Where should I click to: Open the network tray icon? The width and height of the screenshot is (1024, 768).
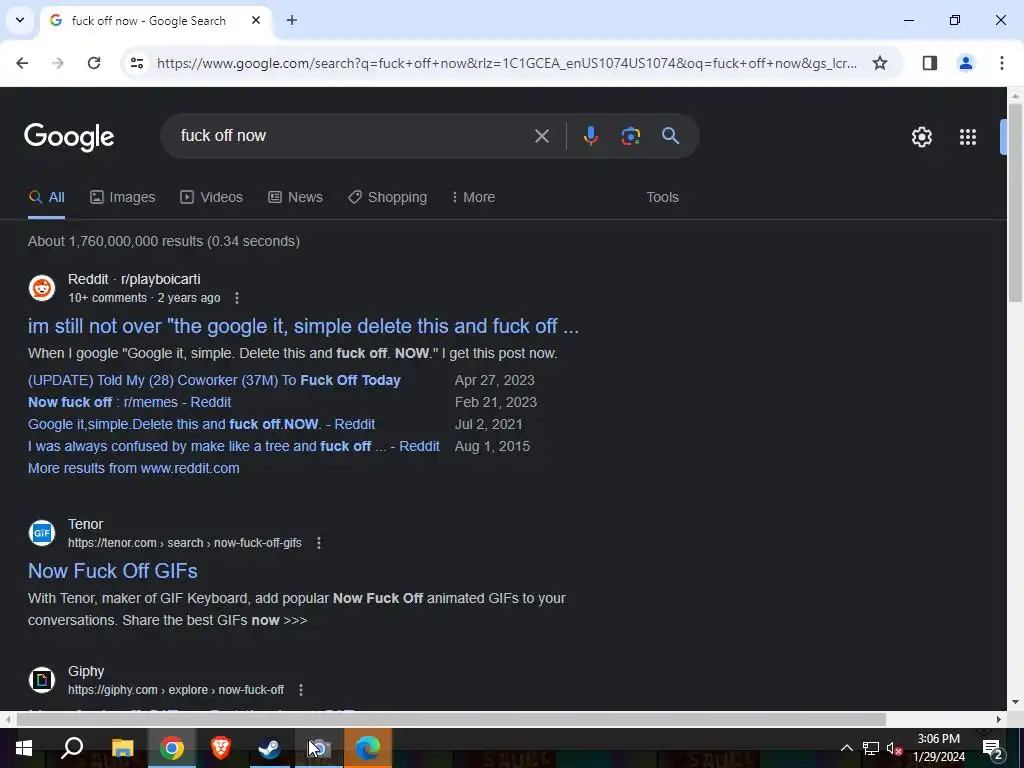click(871, 748)
